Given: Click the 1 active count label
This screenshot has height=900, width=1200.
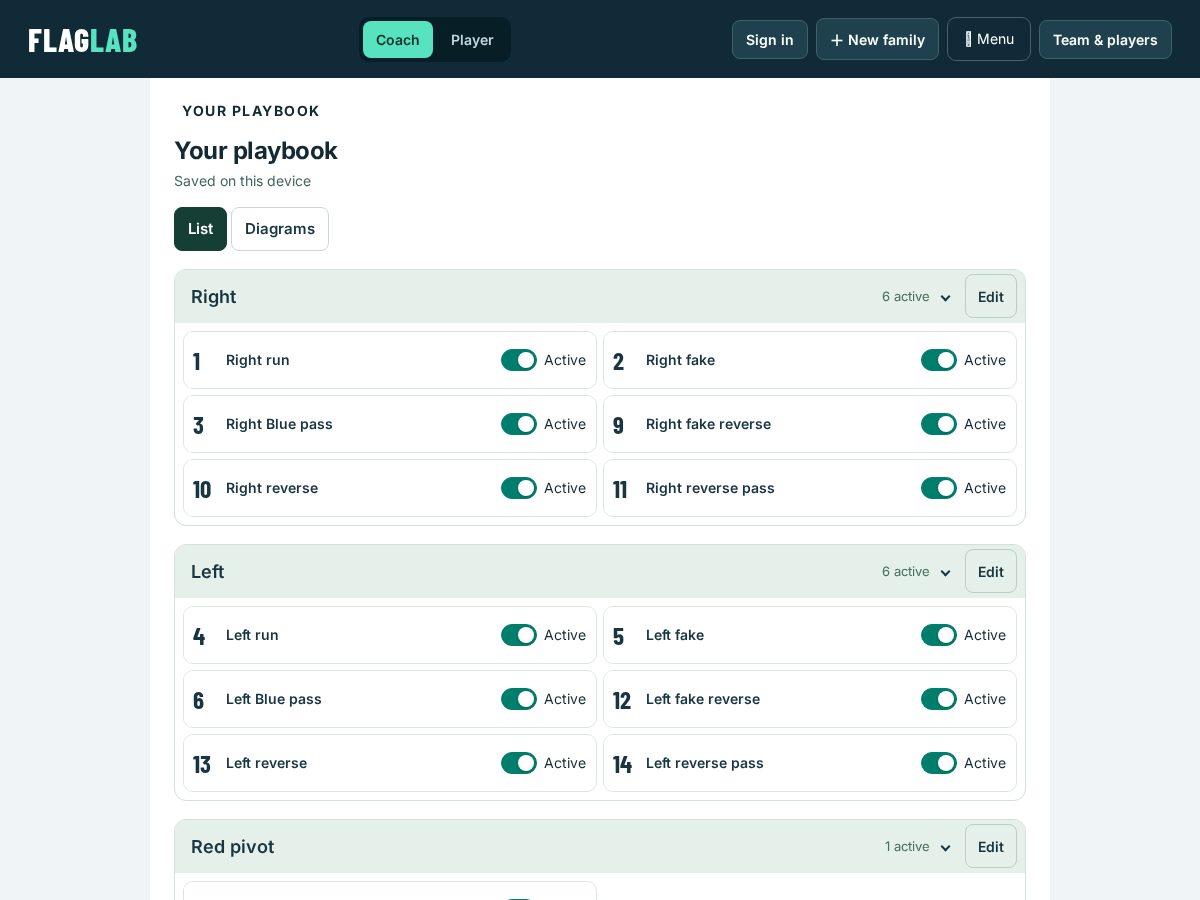Looking at the screenshot, I should 907,847.
